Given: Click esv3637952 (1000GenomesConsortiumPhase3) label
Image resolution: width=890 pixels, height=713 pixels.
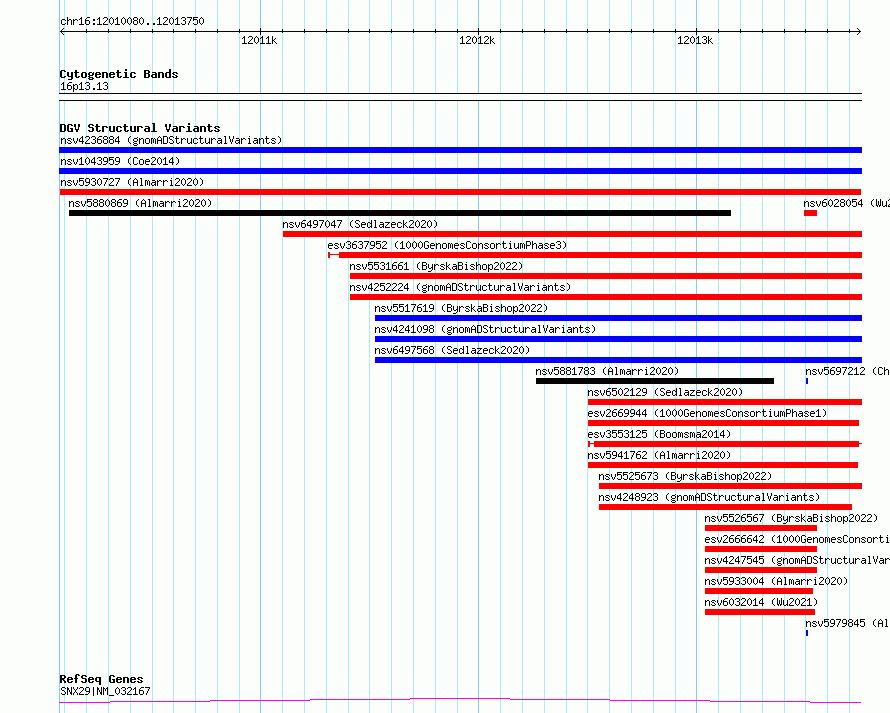Looking at the screenshot, I should click(x=447, y=245).
